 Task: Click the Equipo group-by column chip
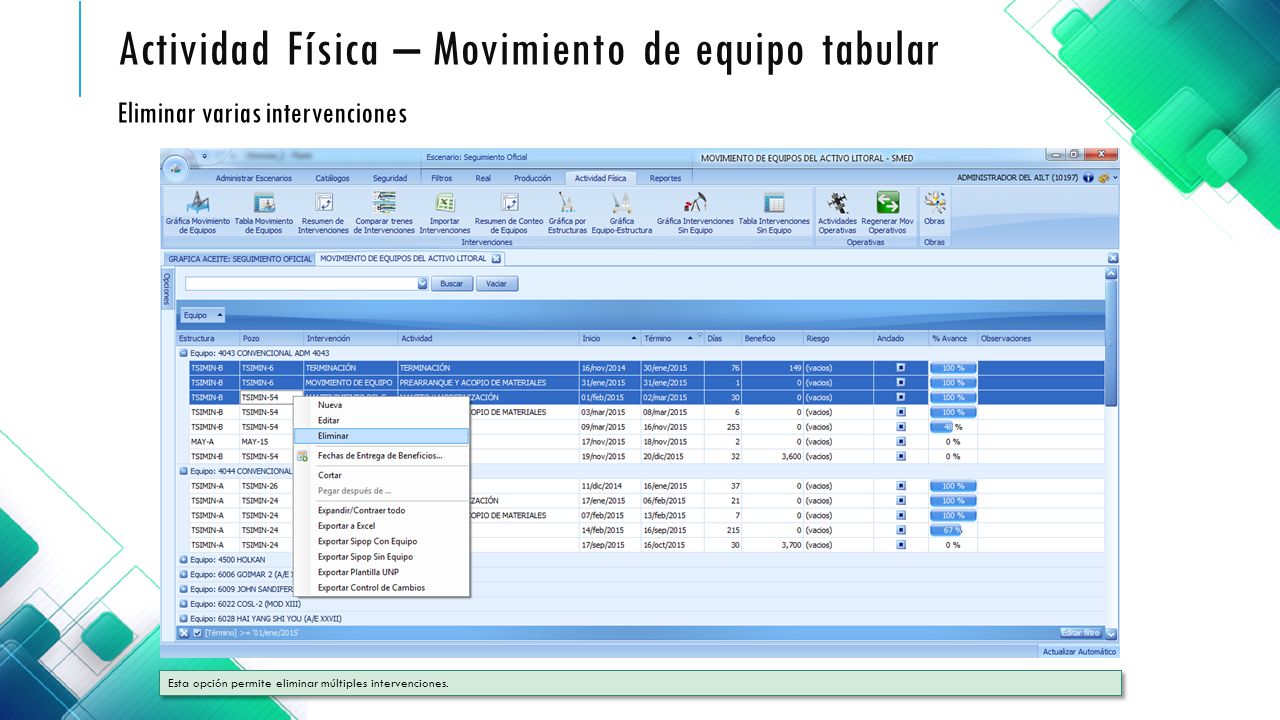pyautogui.click(x=202, y=315)
